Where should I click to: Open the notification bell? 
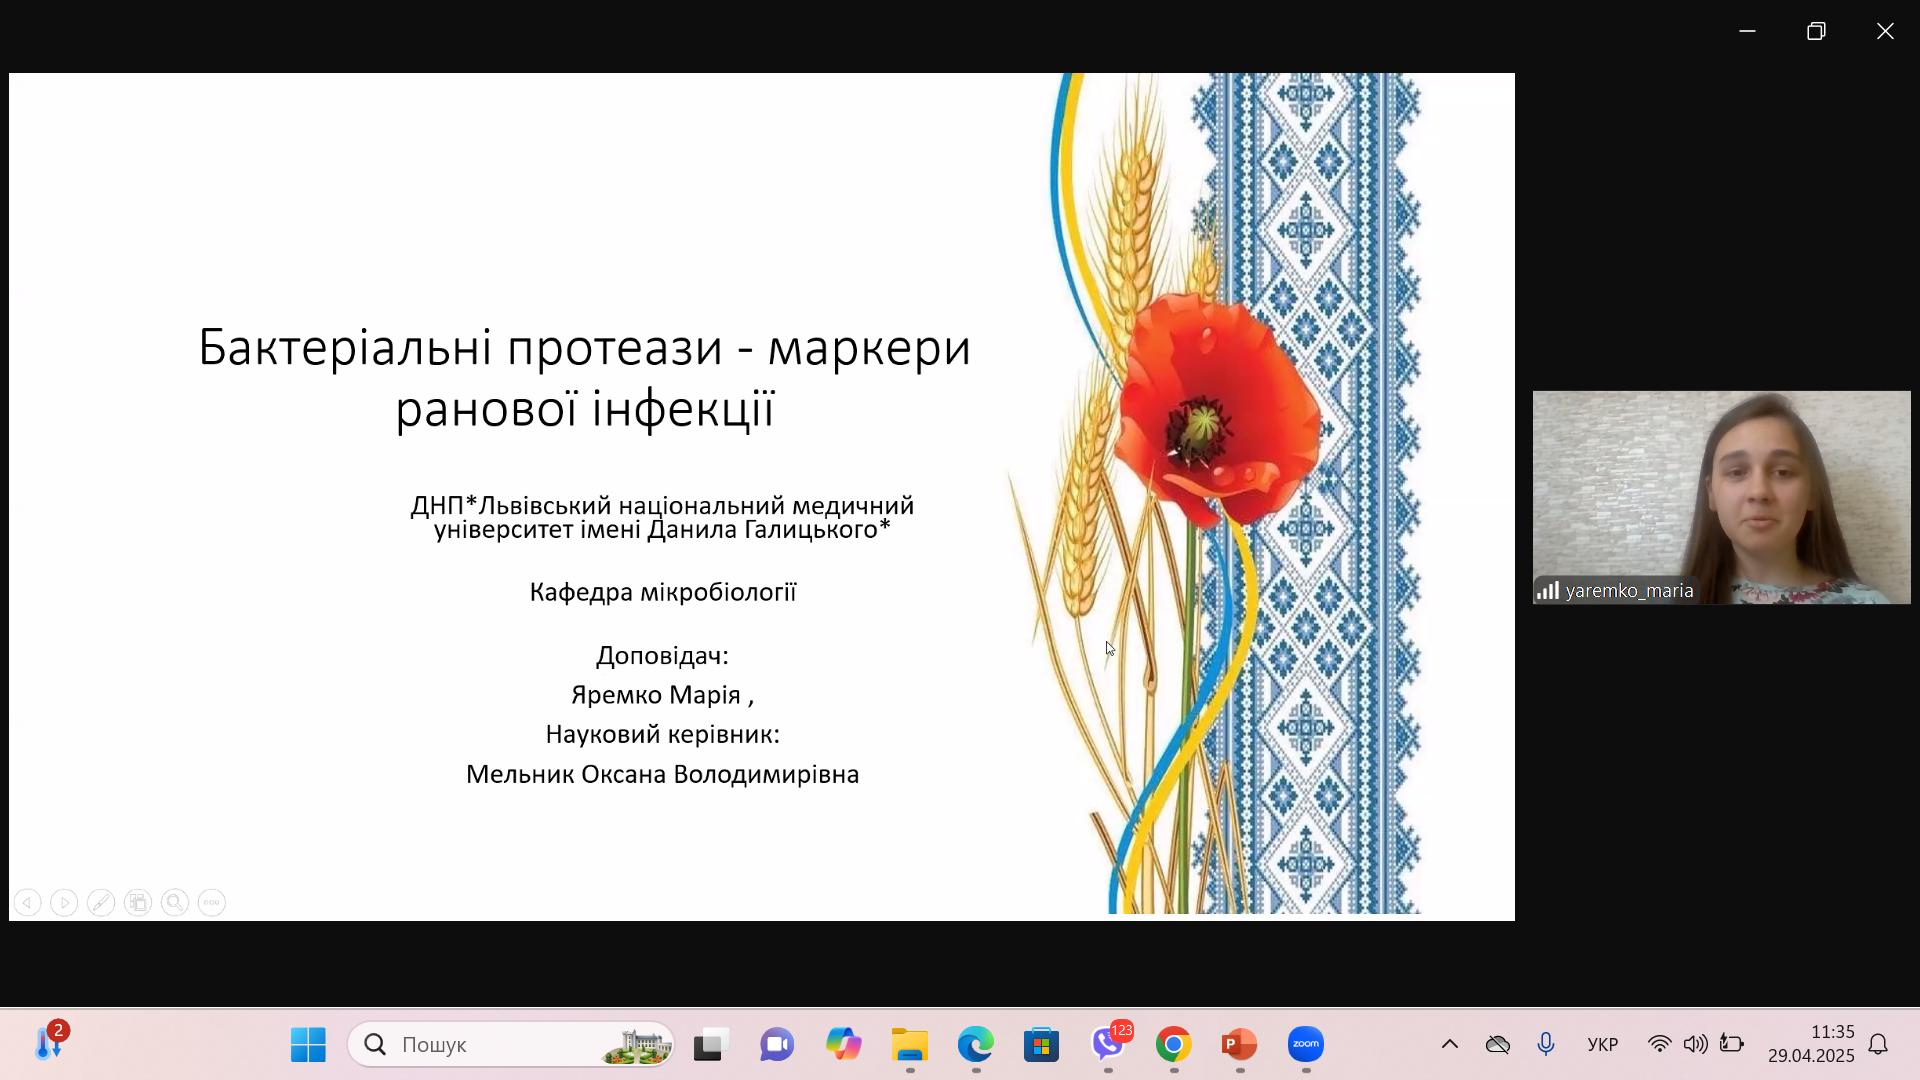(x=1878, y=1045)
